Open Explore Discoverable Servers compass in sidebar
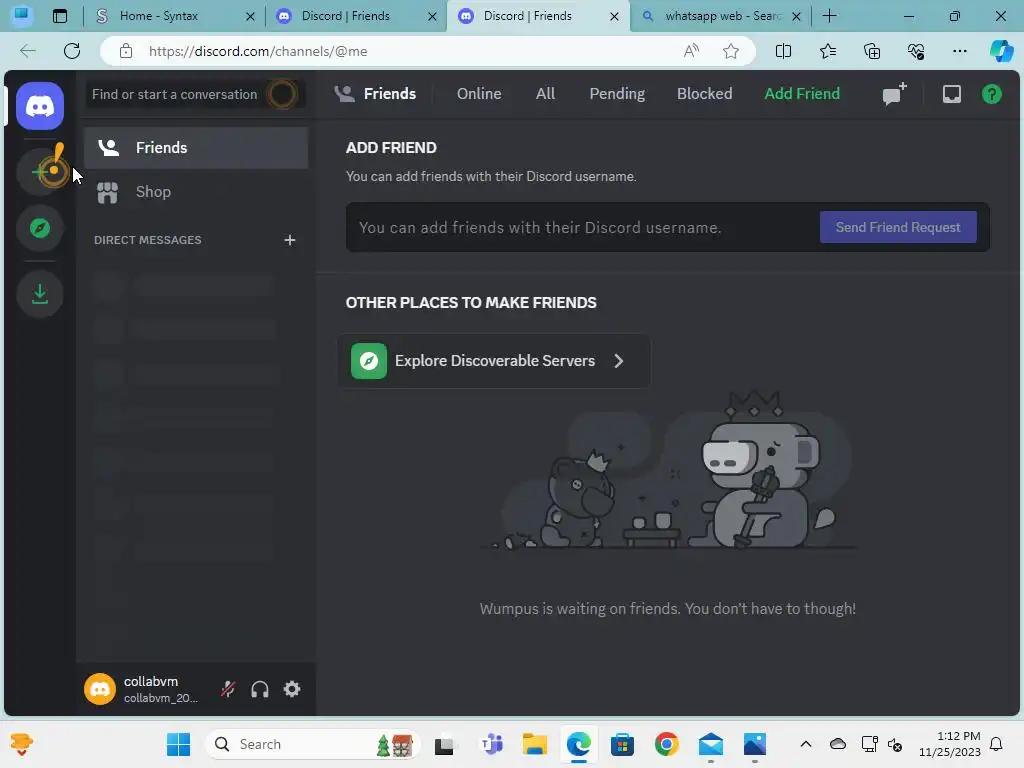 [x=40, y=229]
